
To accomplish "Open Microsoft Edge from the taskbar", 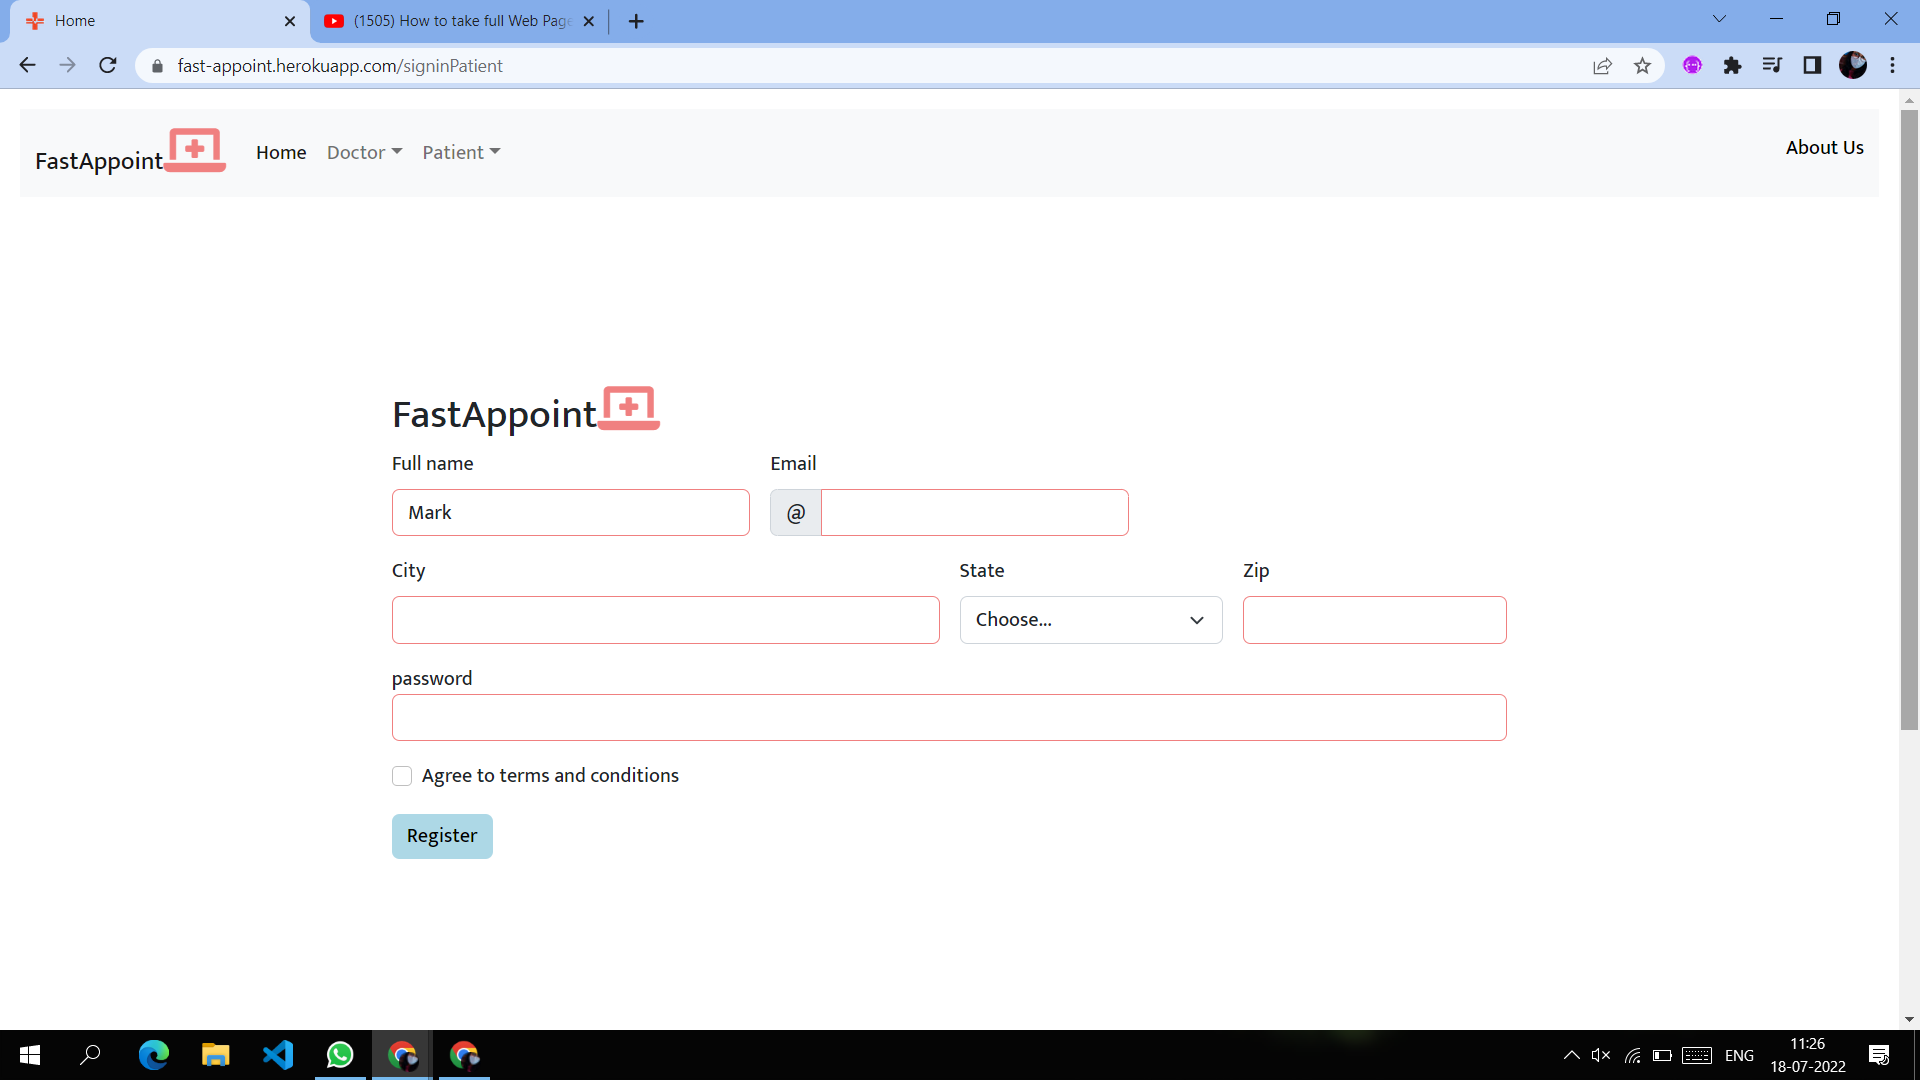I will pyautogui.click(x=154, y=1055).
